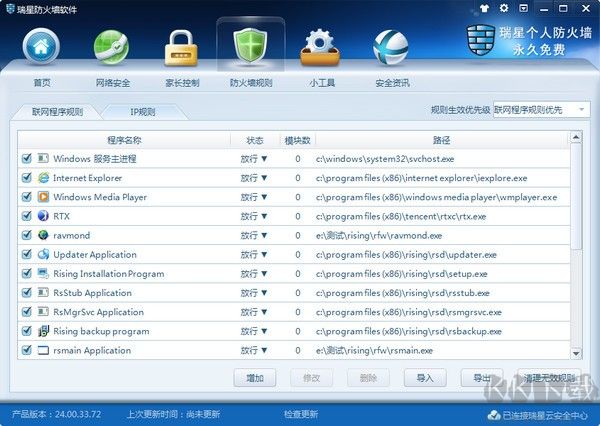Viewport: 600px width, 426px height.
Task: Click the Internet Explorer program icon
Action: pos(43,178)
